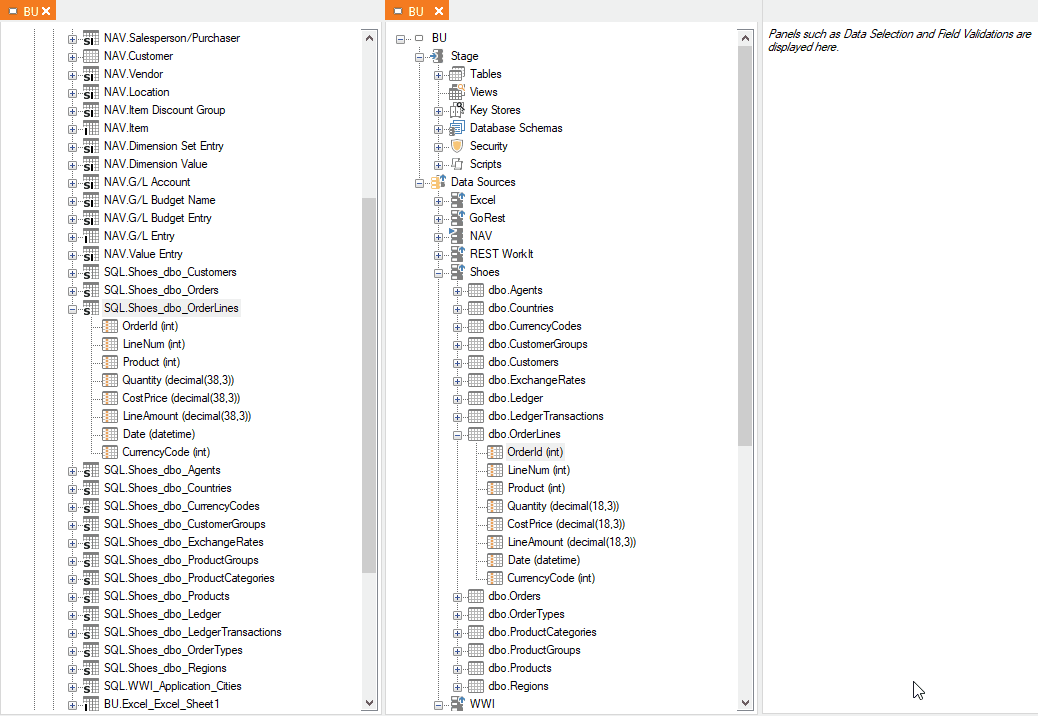Collapse the BU root node

click(400, 39)
